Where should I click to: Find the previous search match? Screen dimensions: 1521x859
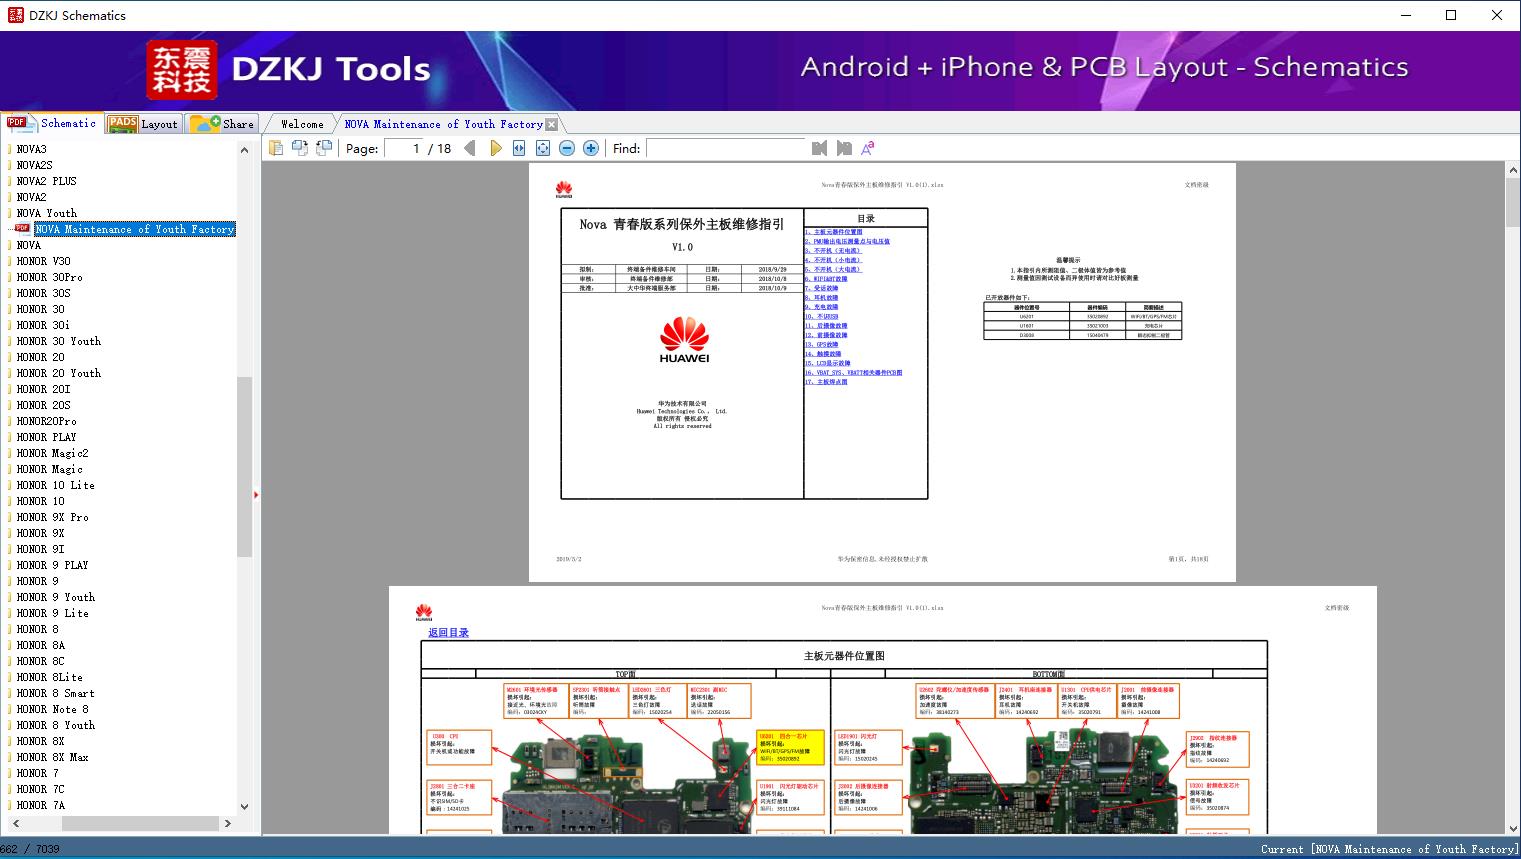(820, 148)
